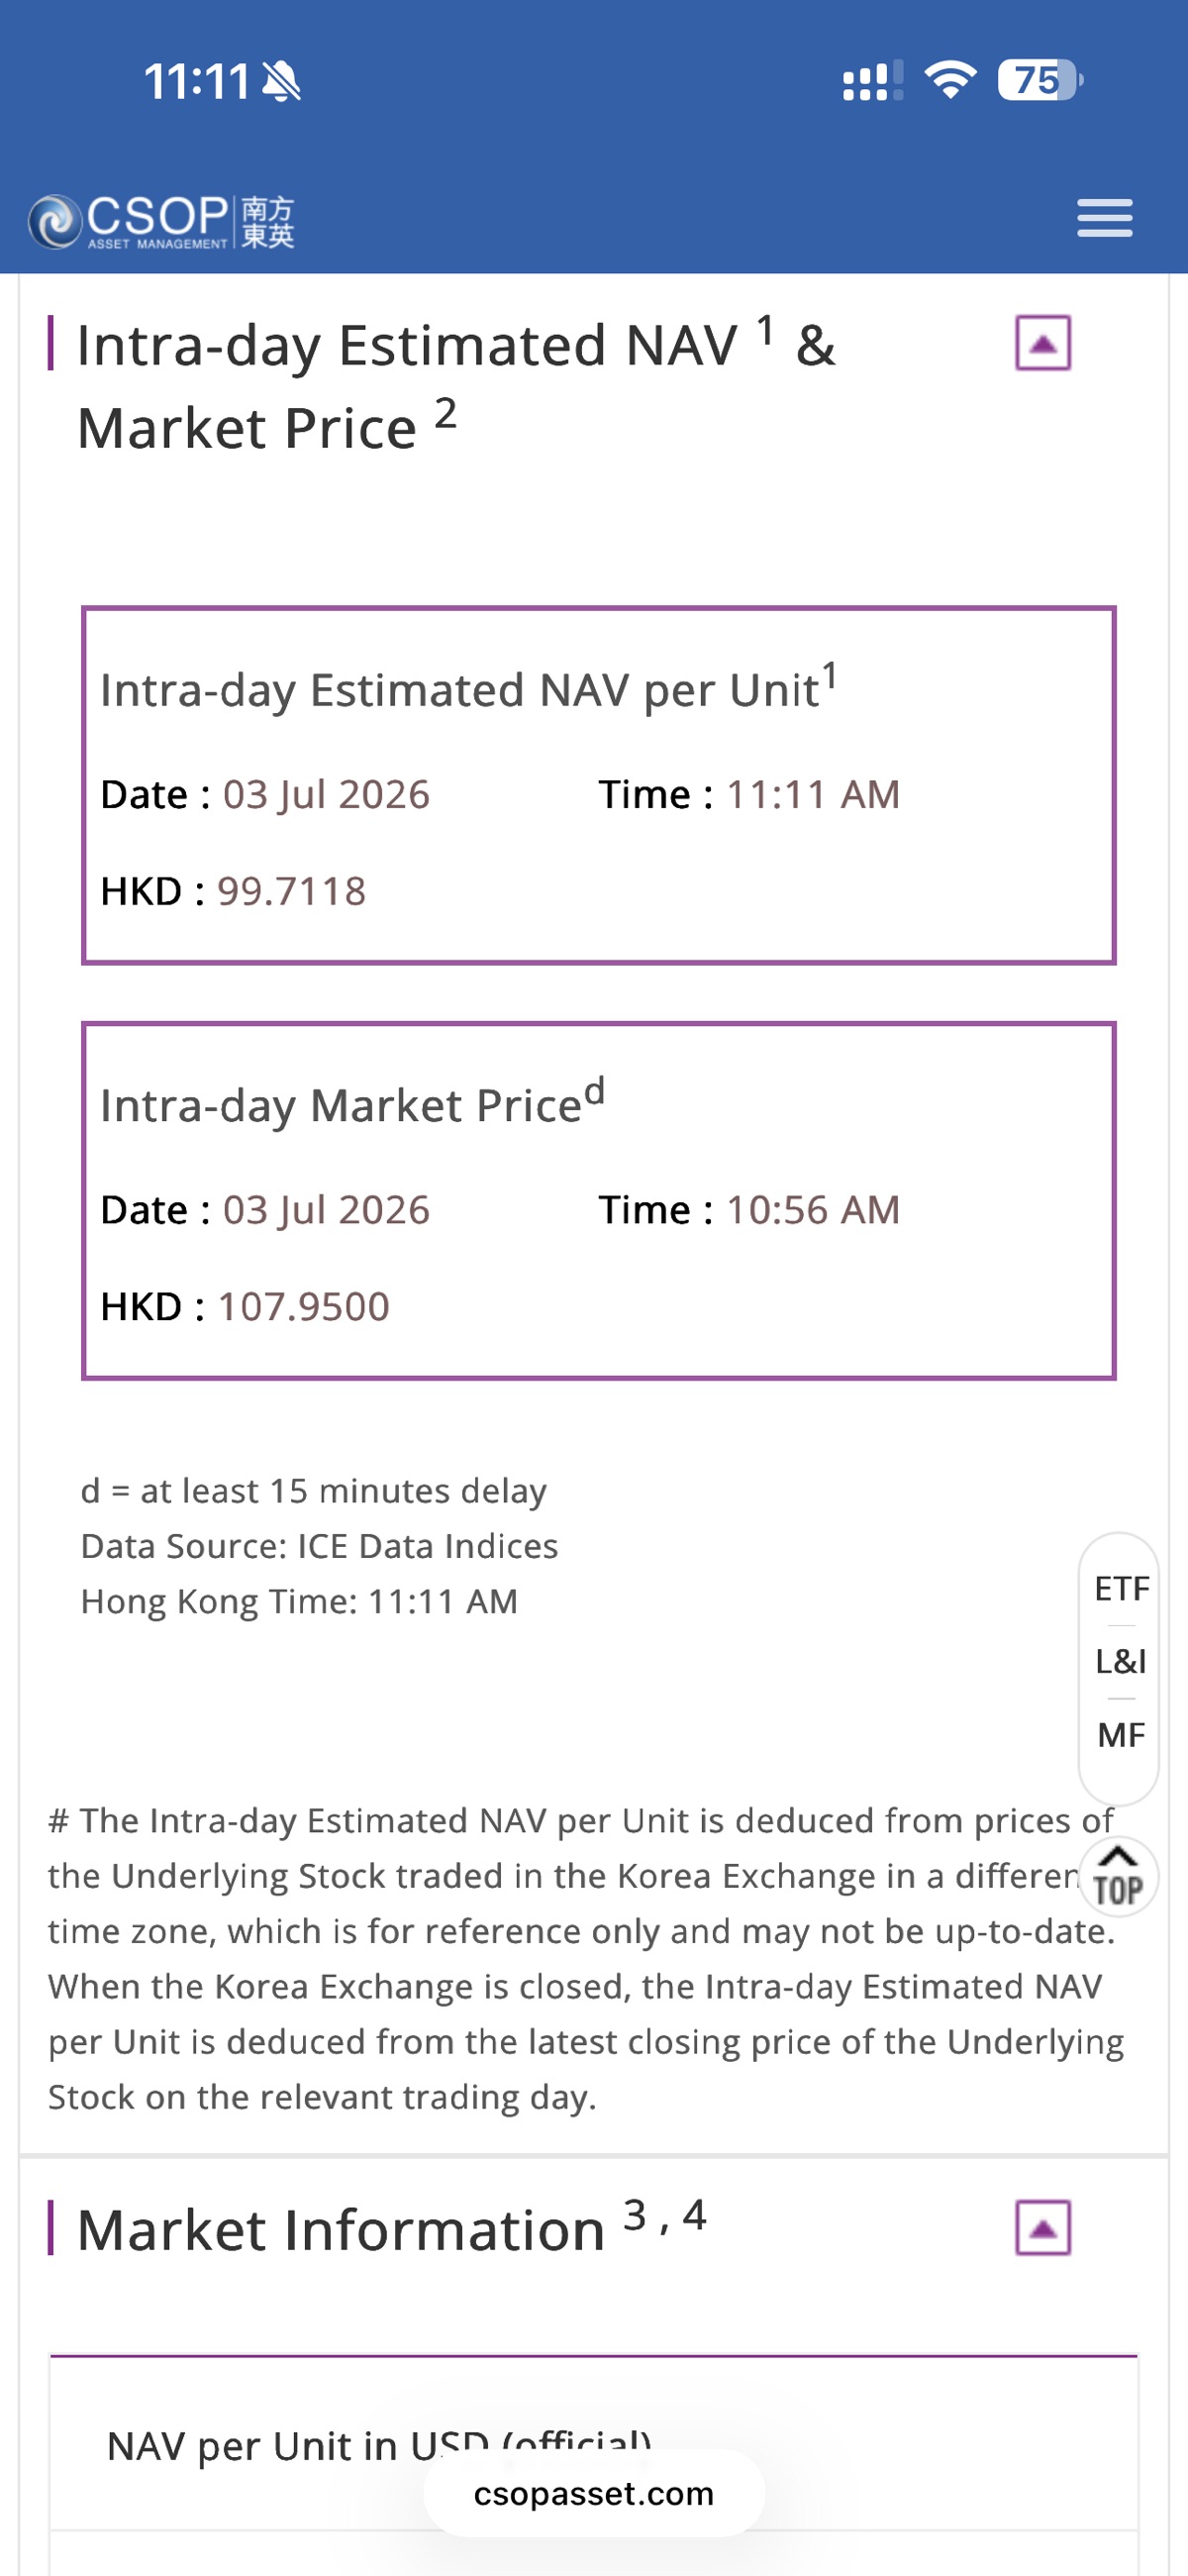The height and width of the screenshot is (2576, 1188).
Task: Tap the Intra-day Market Price box title
Action: 352,1102
